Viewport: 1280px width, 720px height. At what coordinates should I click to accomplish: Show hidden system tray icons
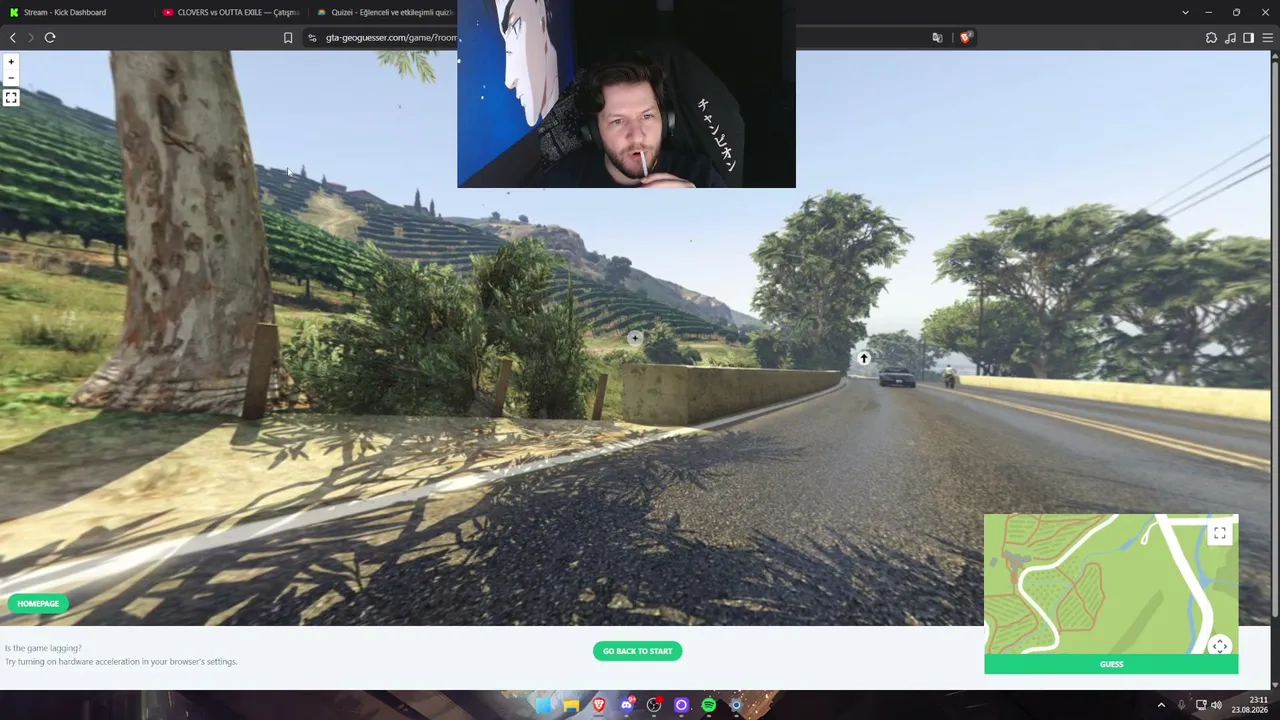[x=1161, y=705]
